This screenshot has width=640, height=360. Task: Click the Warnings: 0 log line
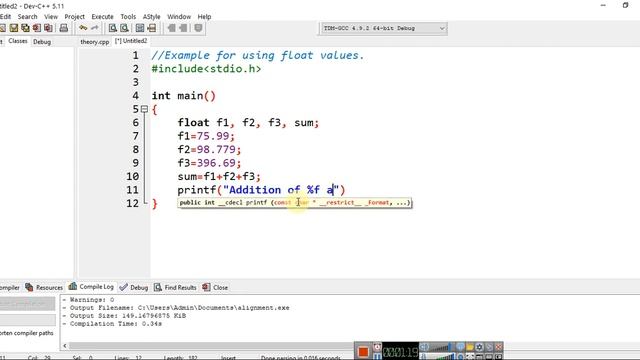pos(88,300)
